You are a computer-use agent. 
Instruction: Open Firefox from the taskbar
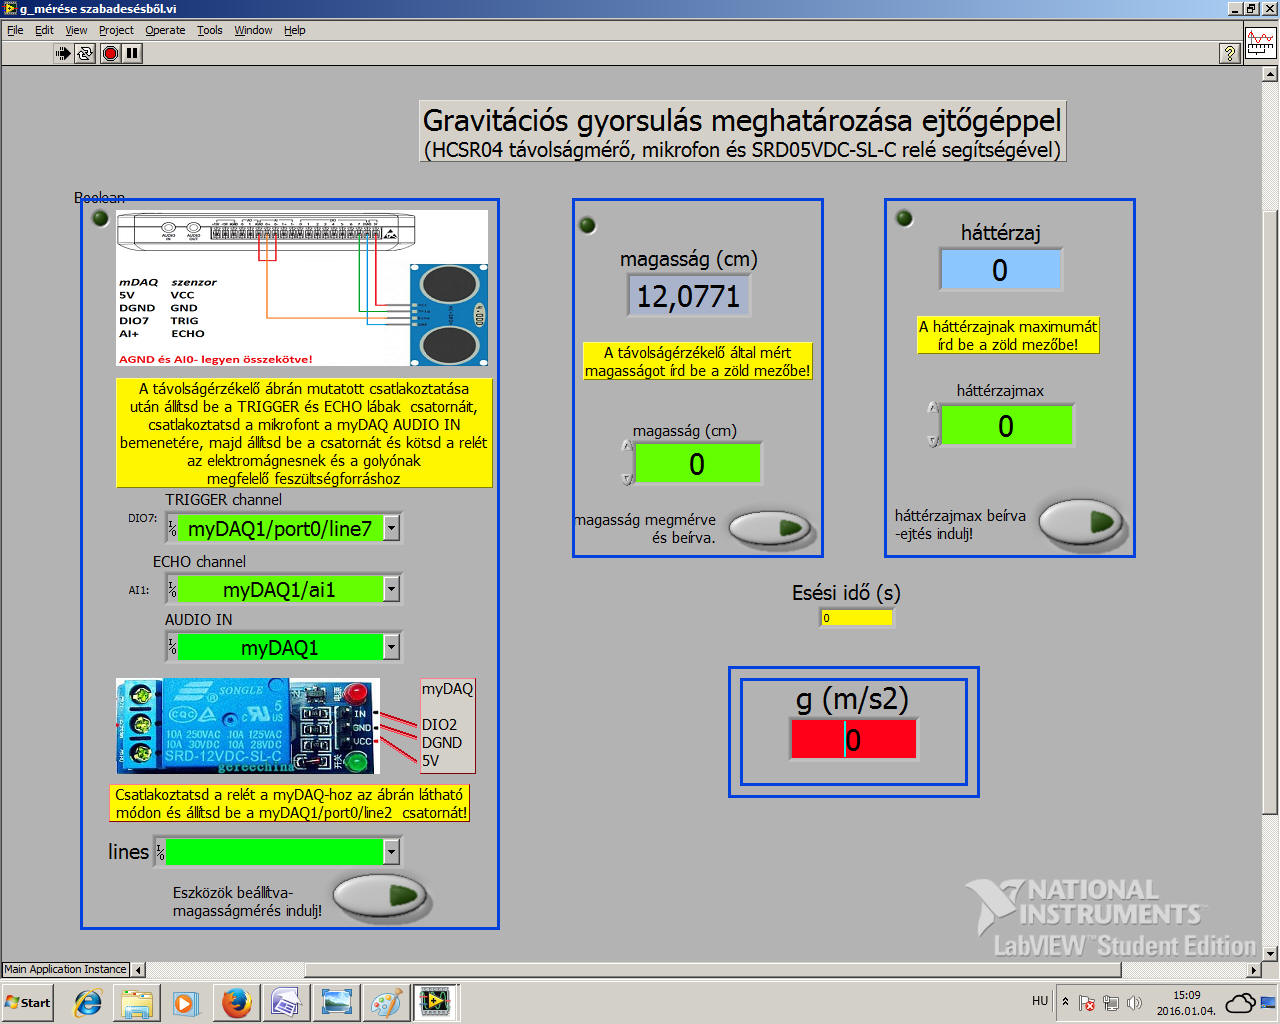[236, 1002]
